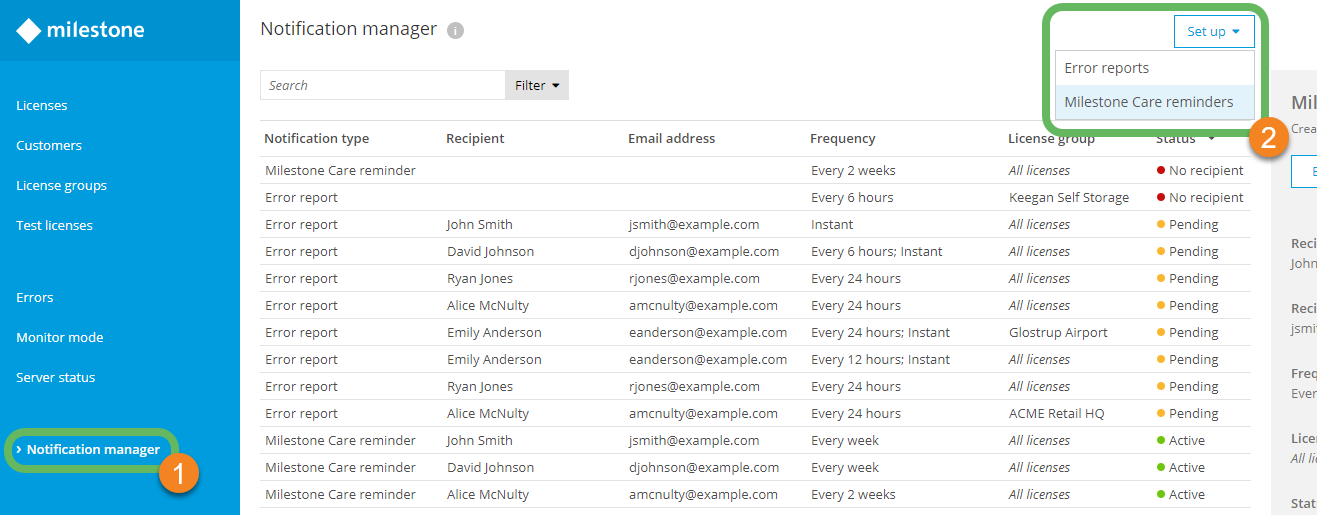Select Notification manager in the sidebar
The height and width of the screenshot is (515, 1317).
point(93,450)
